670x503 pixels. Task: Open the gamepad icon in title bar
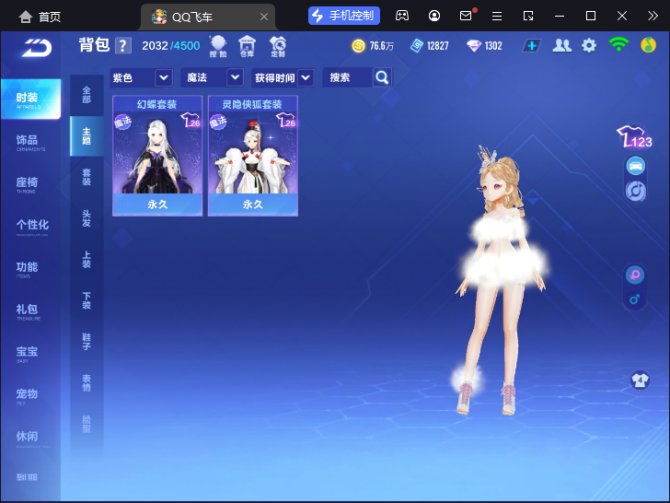point(402,16)
